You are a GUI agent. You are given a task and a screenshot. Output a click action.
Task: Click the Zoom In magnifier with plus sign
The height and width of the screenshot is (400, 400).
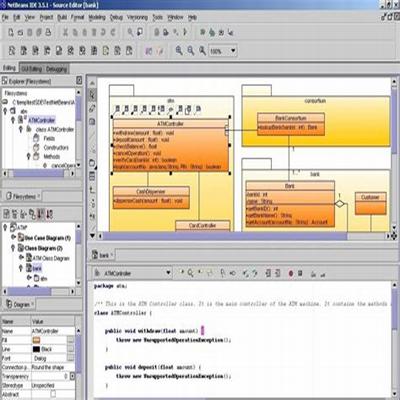179,51
